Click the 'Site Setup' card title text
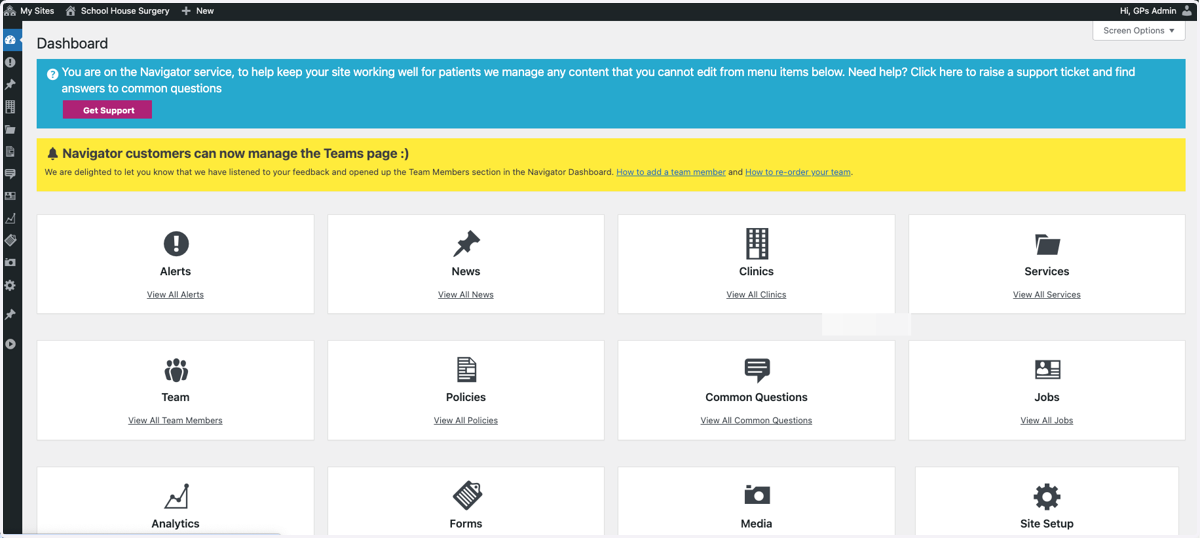Image resolution: width=1200 pixels, height=538 pixels. [1047, 524]
